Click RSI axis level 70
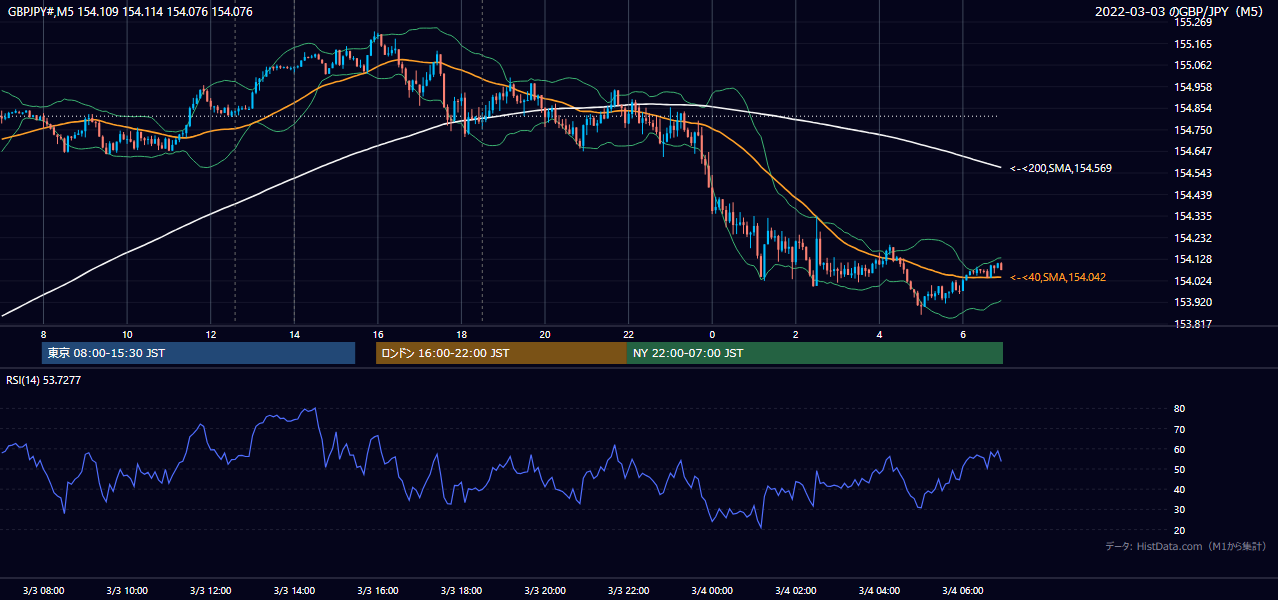This screenshot has height=600, width=1278. 1180,429
